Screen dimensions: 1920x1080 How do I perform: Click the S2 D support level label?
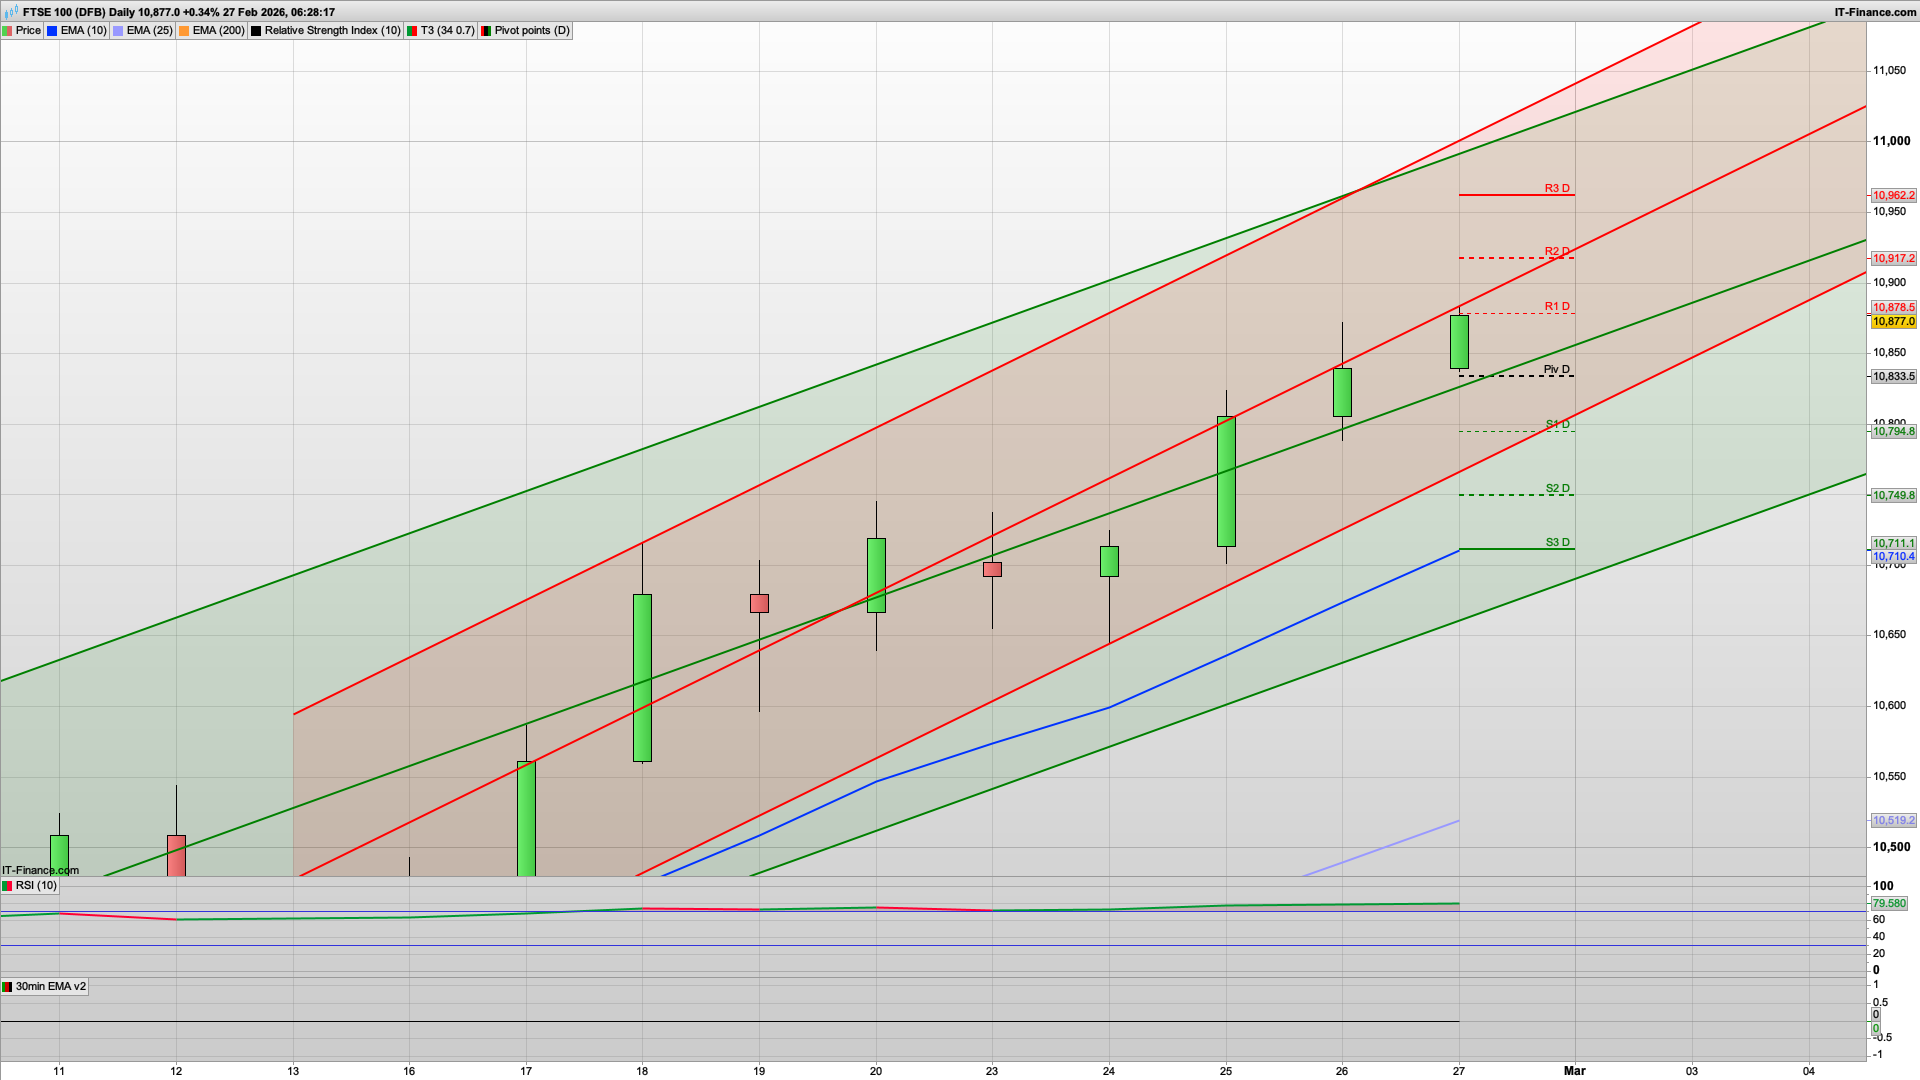pos(1557,489)
